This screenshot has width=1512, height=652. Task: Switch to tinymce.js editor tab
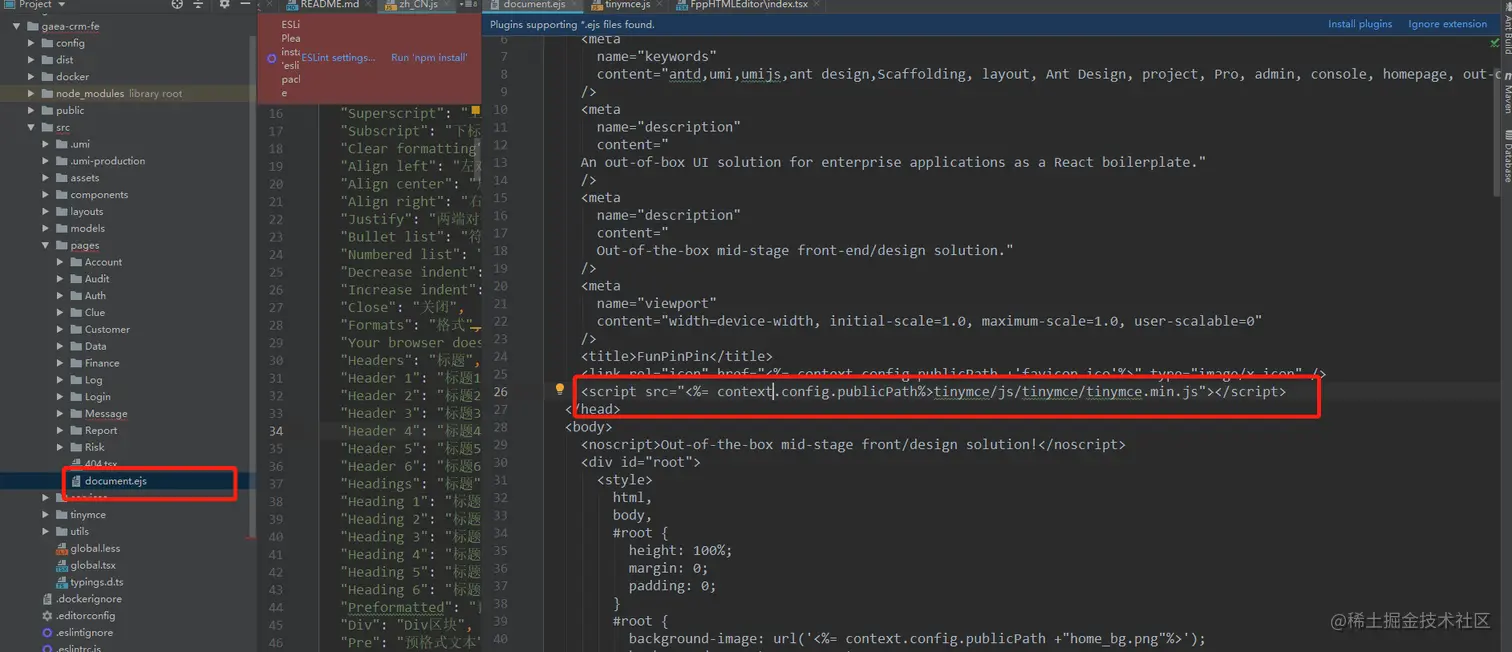click(x=629, y=5)
